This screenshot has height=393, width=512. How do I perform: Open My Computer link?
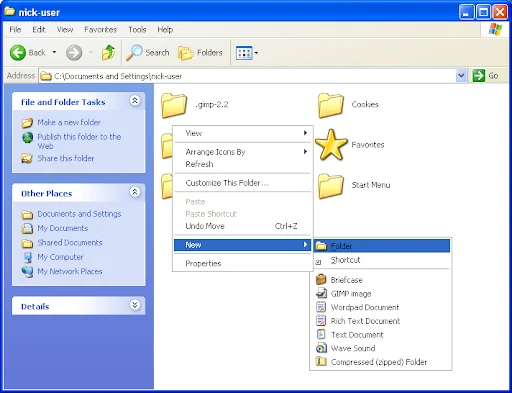(x=60, y=257)
